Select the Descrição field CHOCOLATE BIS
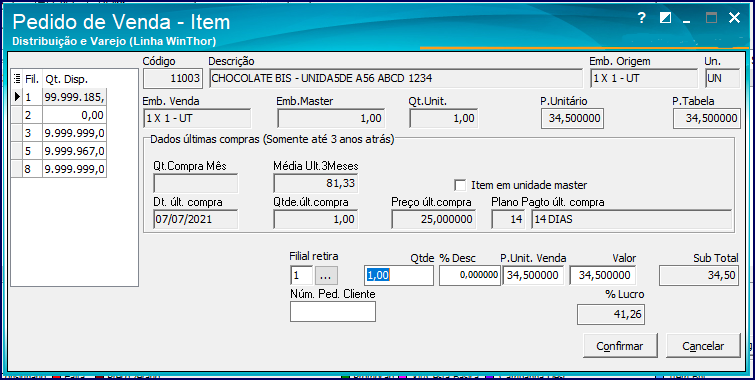 (x=395, y=79)
